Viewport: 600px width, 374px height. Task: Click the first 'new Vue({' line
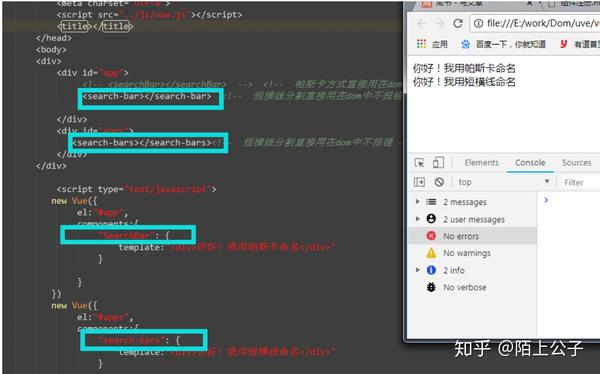click(x=74, y=201)
